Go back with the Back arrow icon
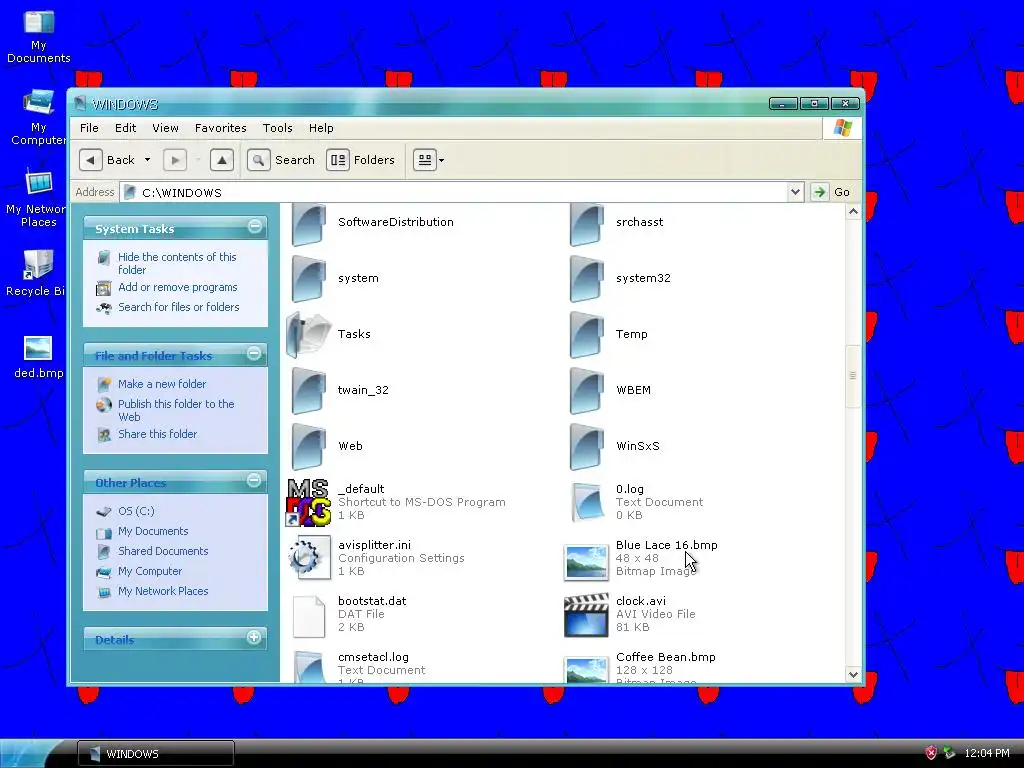The height and width of the screenshot is (768, 1024). coord(91,160)
